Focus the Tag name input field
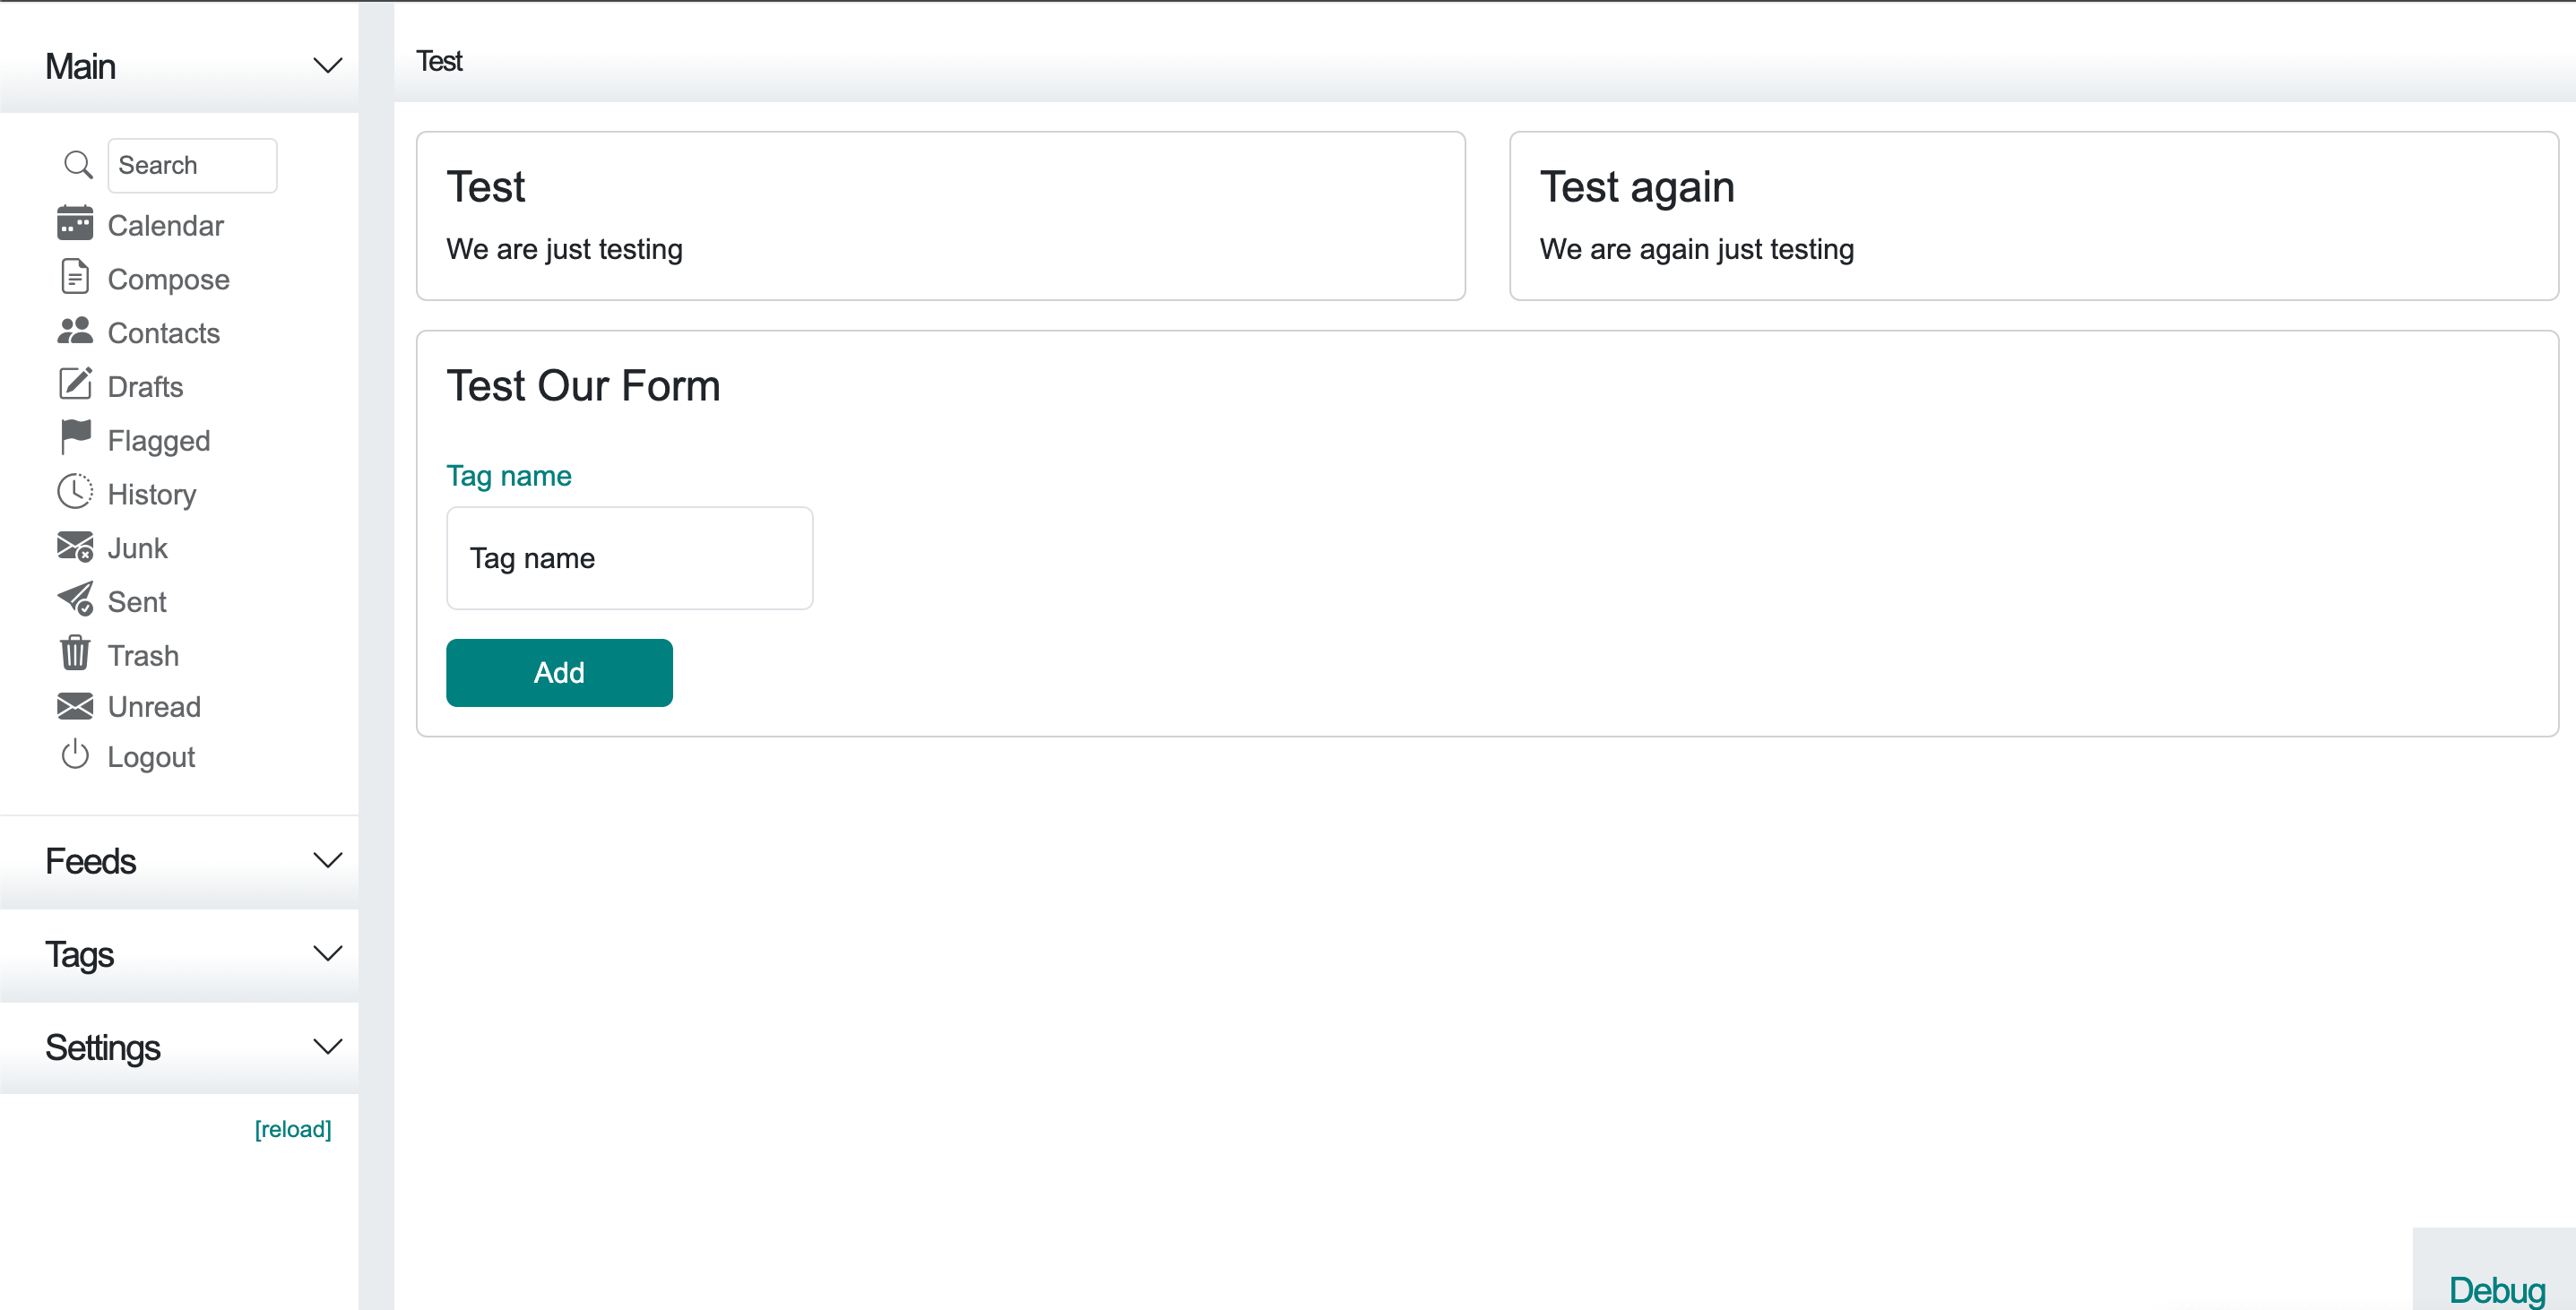The height and width of the screenshot is (1310, 2576). coord(630,558)
